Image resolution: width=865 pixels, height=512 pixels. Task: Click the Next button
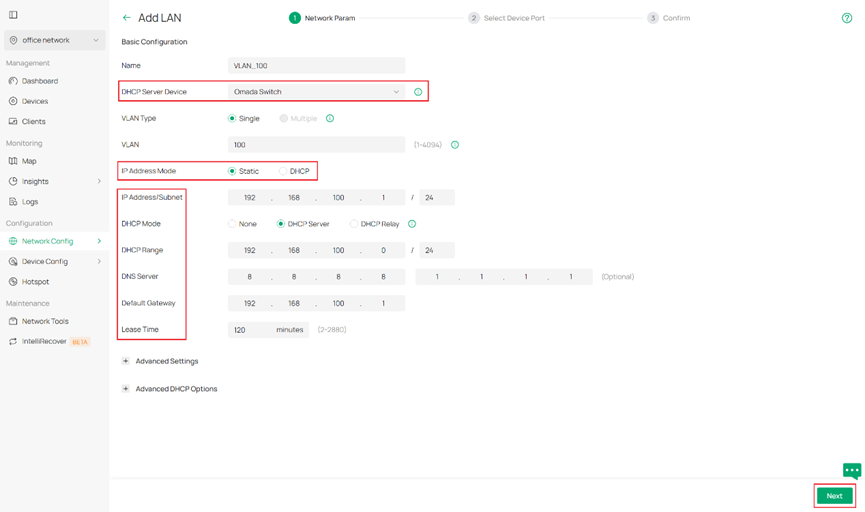(x=834, y=496)
